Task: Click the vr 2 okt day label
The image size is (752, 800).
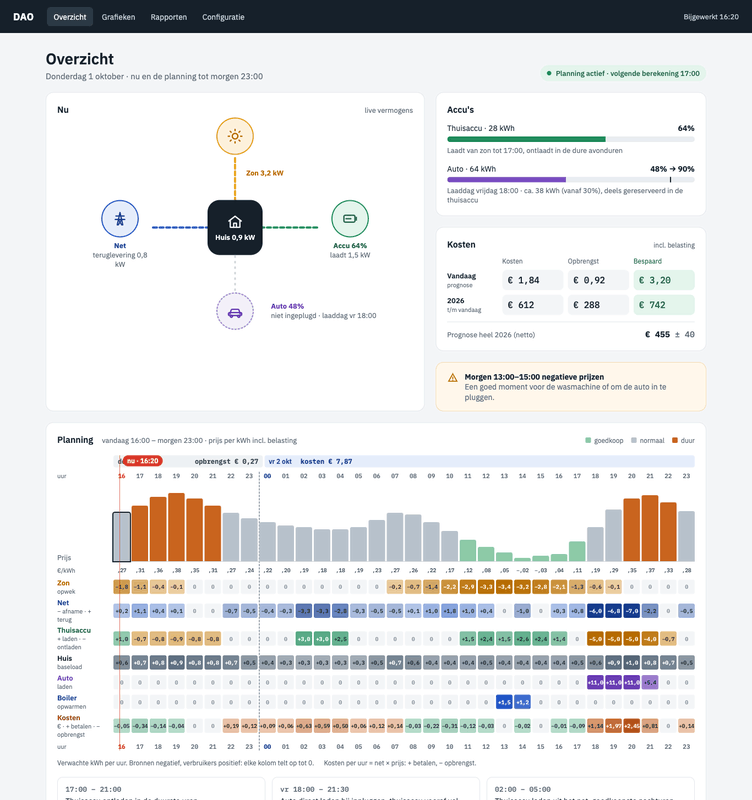Action: point(280,461)
